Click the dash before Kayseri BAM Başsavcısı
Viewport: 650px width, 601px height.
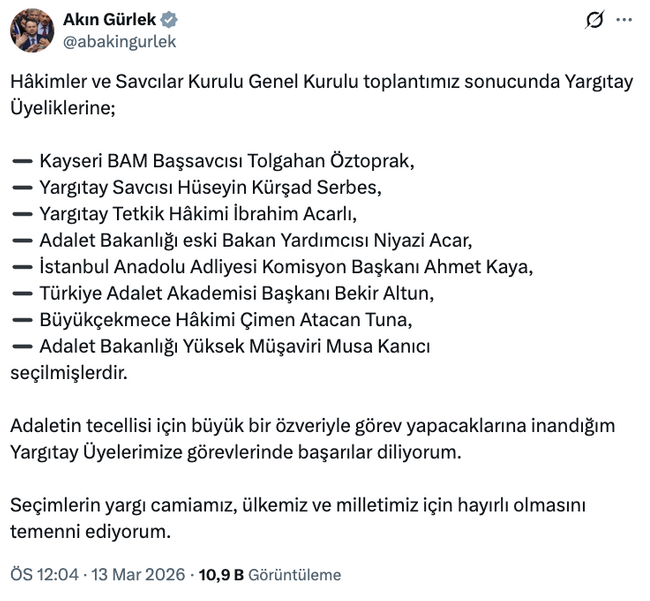point(22,160)
